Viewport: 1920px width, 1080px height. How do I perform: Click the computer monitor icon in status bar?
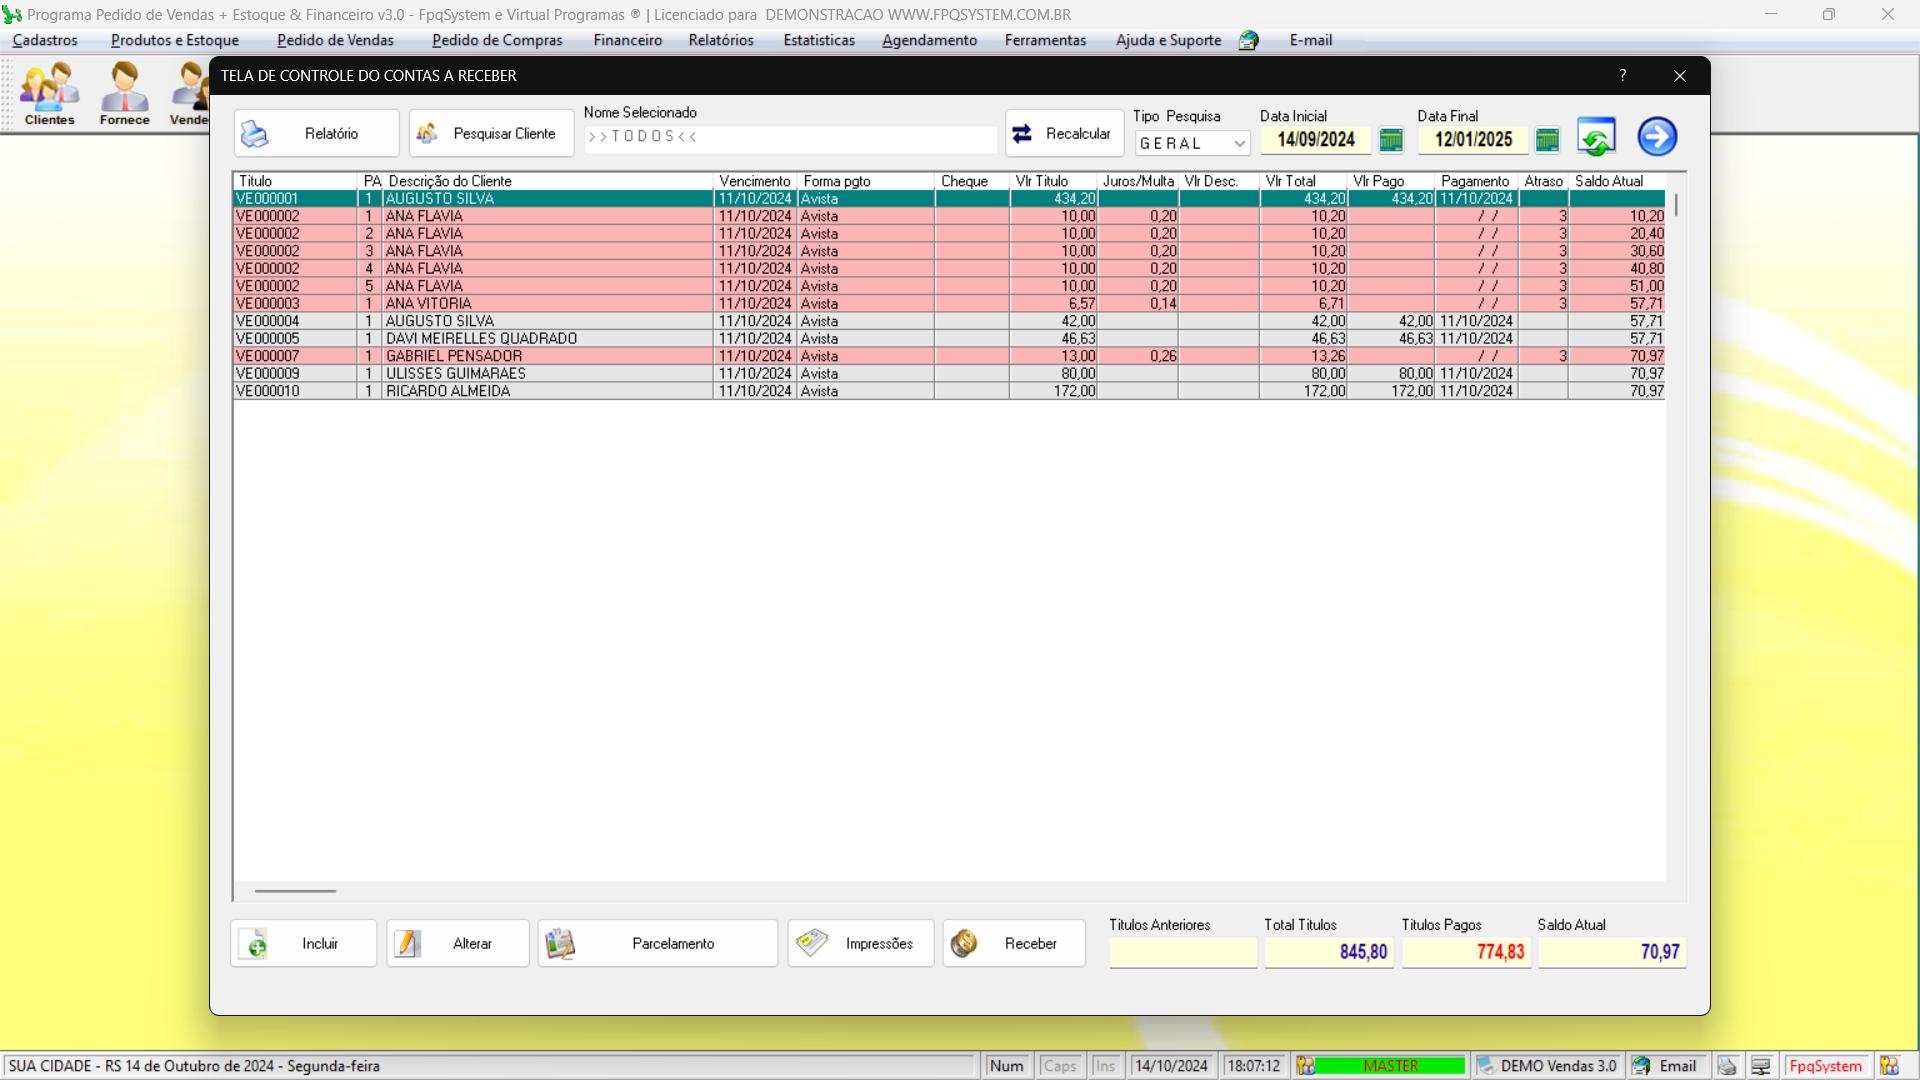(x=1761, y=1066)
